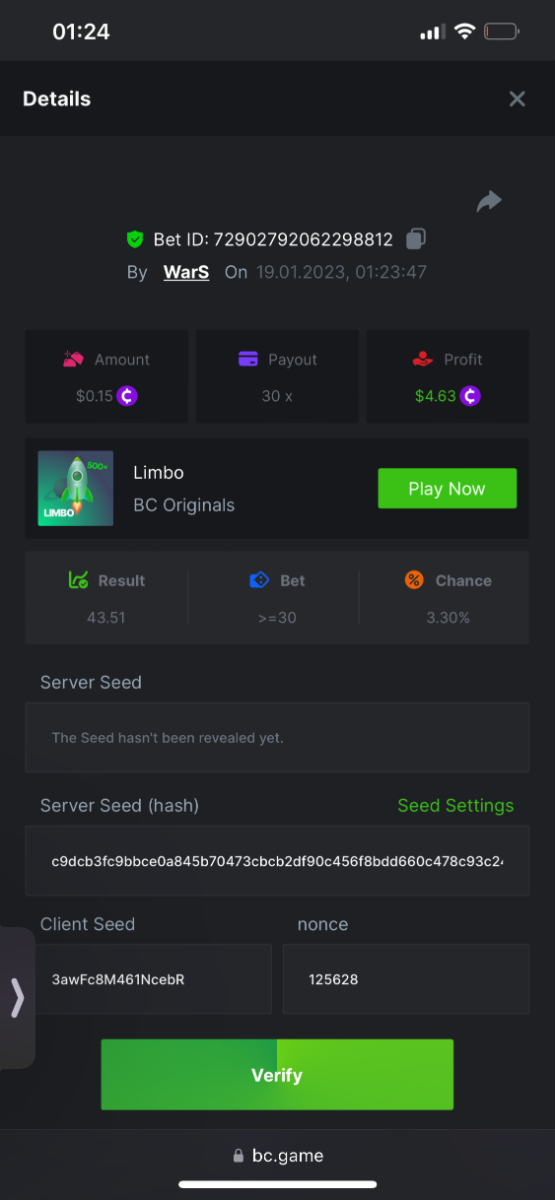Open the WarS user profile link
555x1200 pixels.
tap(186, 272)
